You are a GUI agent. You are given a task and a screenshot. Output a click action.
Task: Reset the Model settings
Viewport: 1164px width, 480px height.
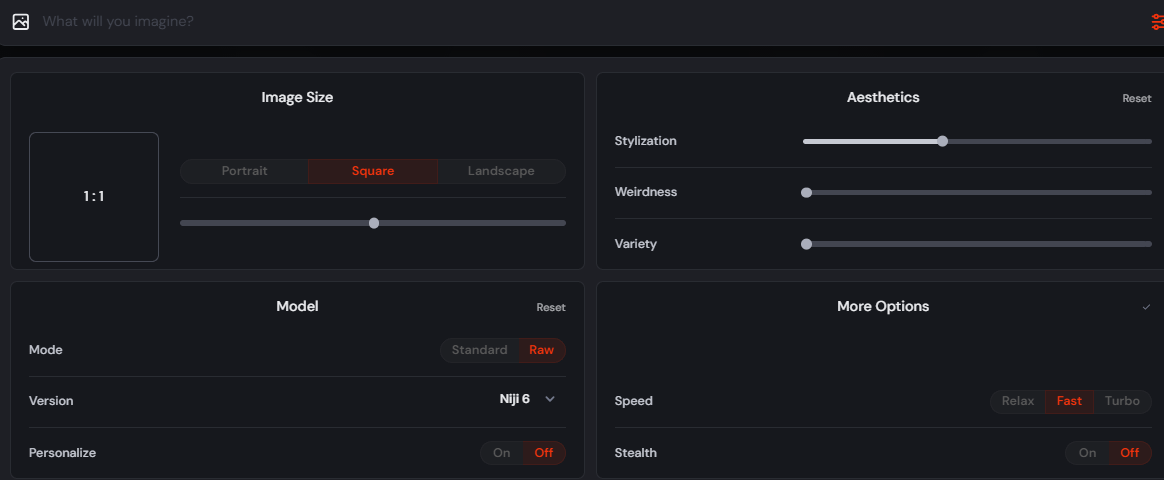click(551, 308)
